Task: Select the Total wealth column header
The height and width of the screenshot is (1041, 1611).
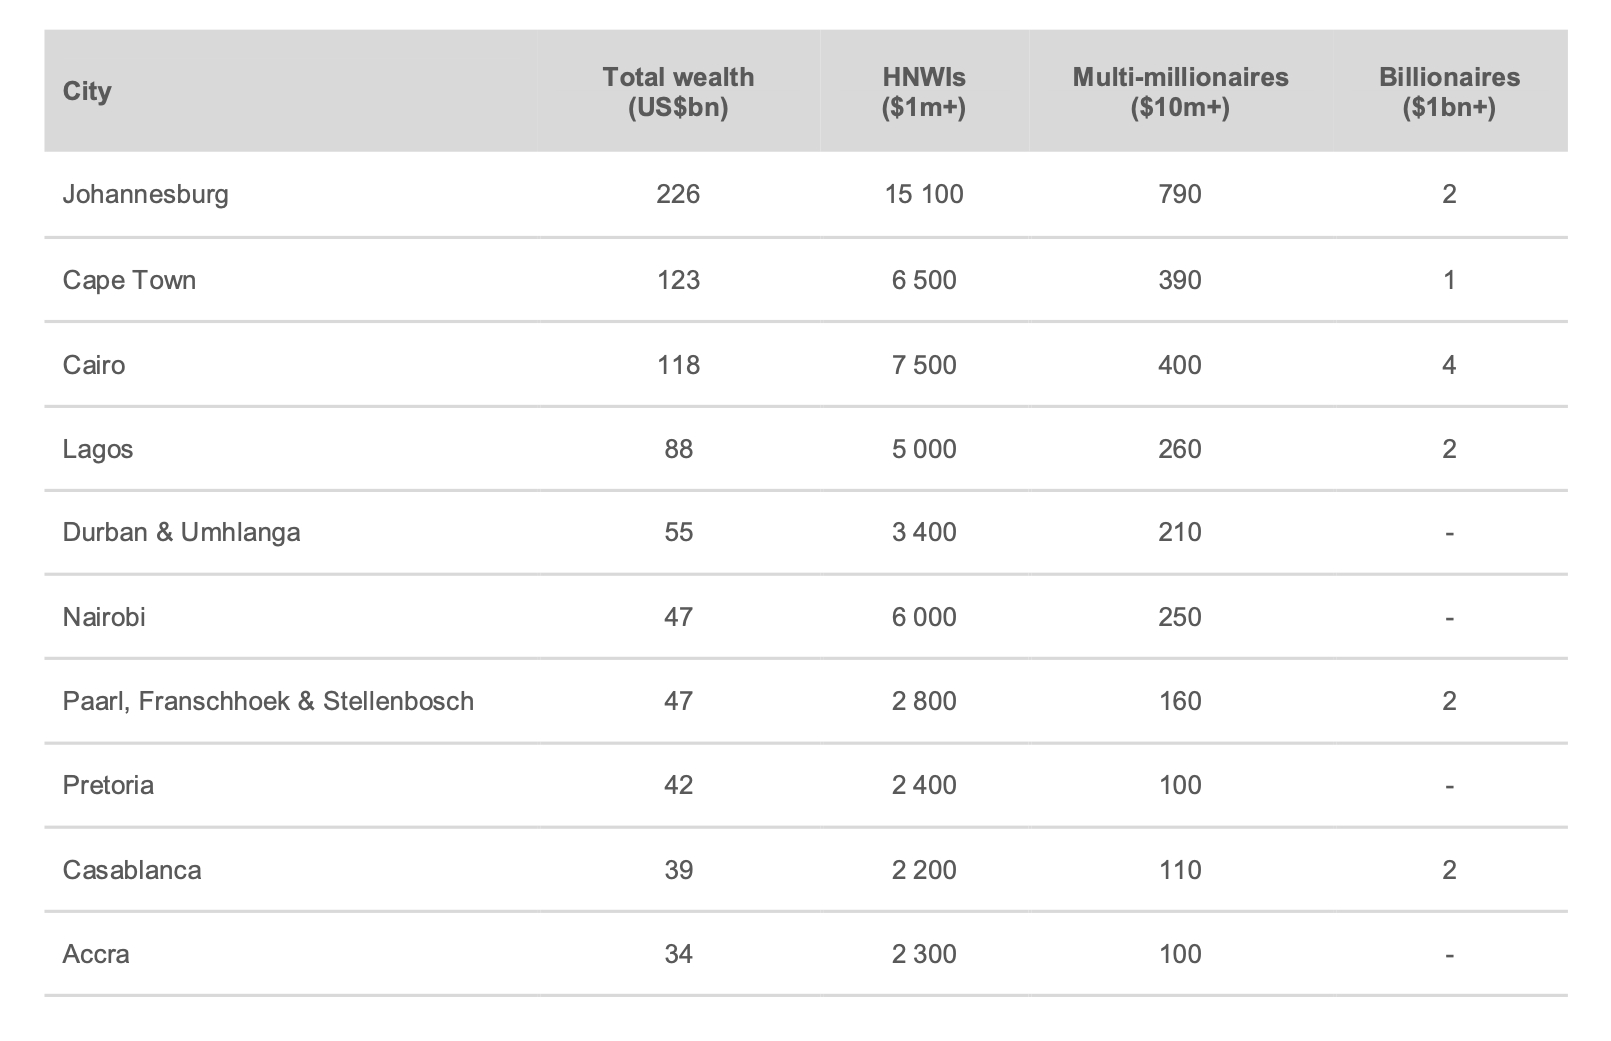Action: coord(678,92)
